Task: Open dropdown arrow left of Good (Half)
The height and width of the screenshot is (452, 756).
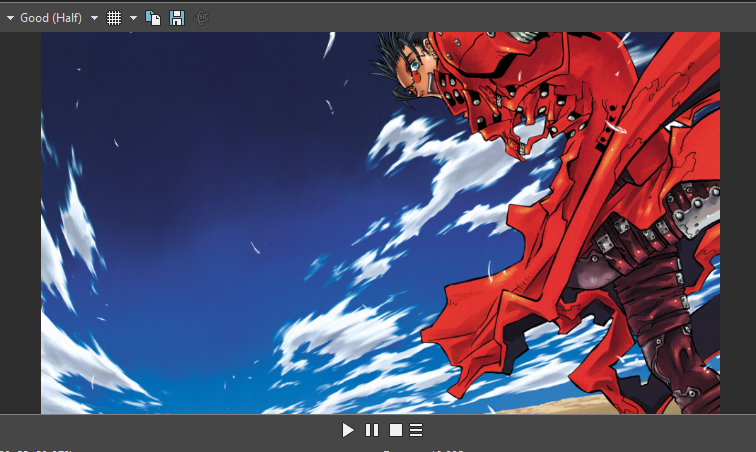Action: click(x=10, y=18)
